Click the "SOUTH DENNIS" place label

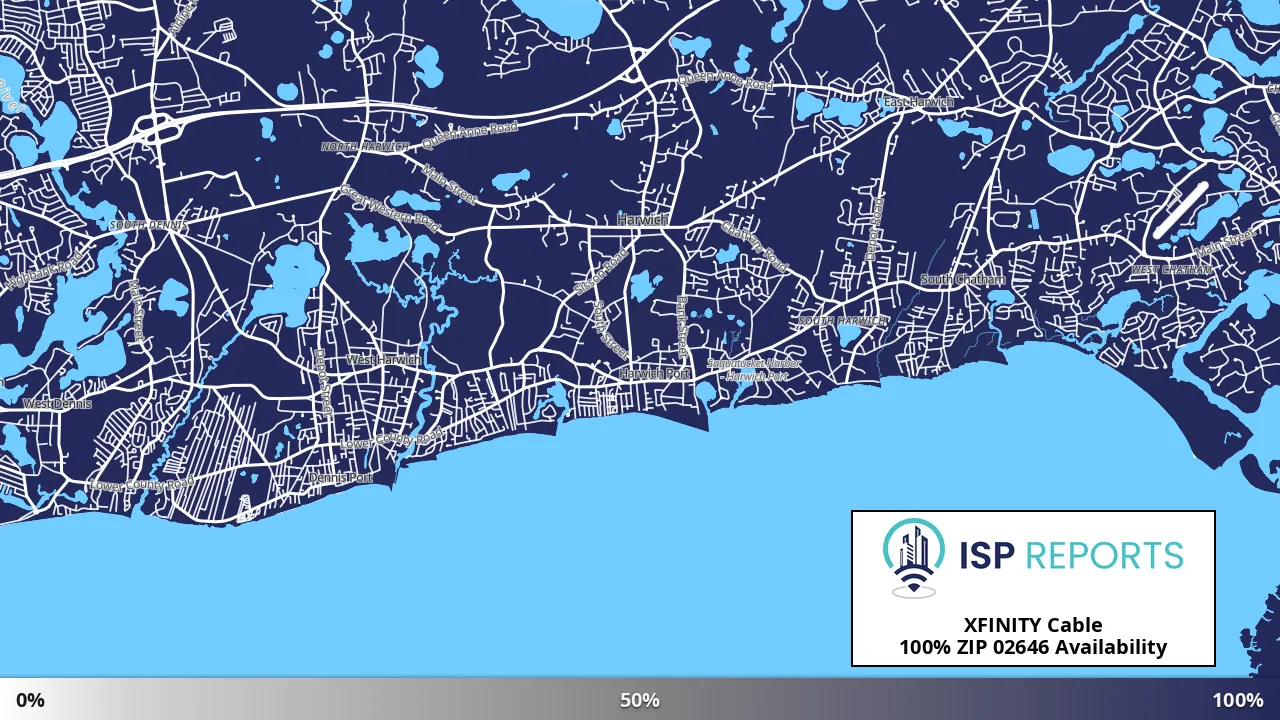coord(149,226)
